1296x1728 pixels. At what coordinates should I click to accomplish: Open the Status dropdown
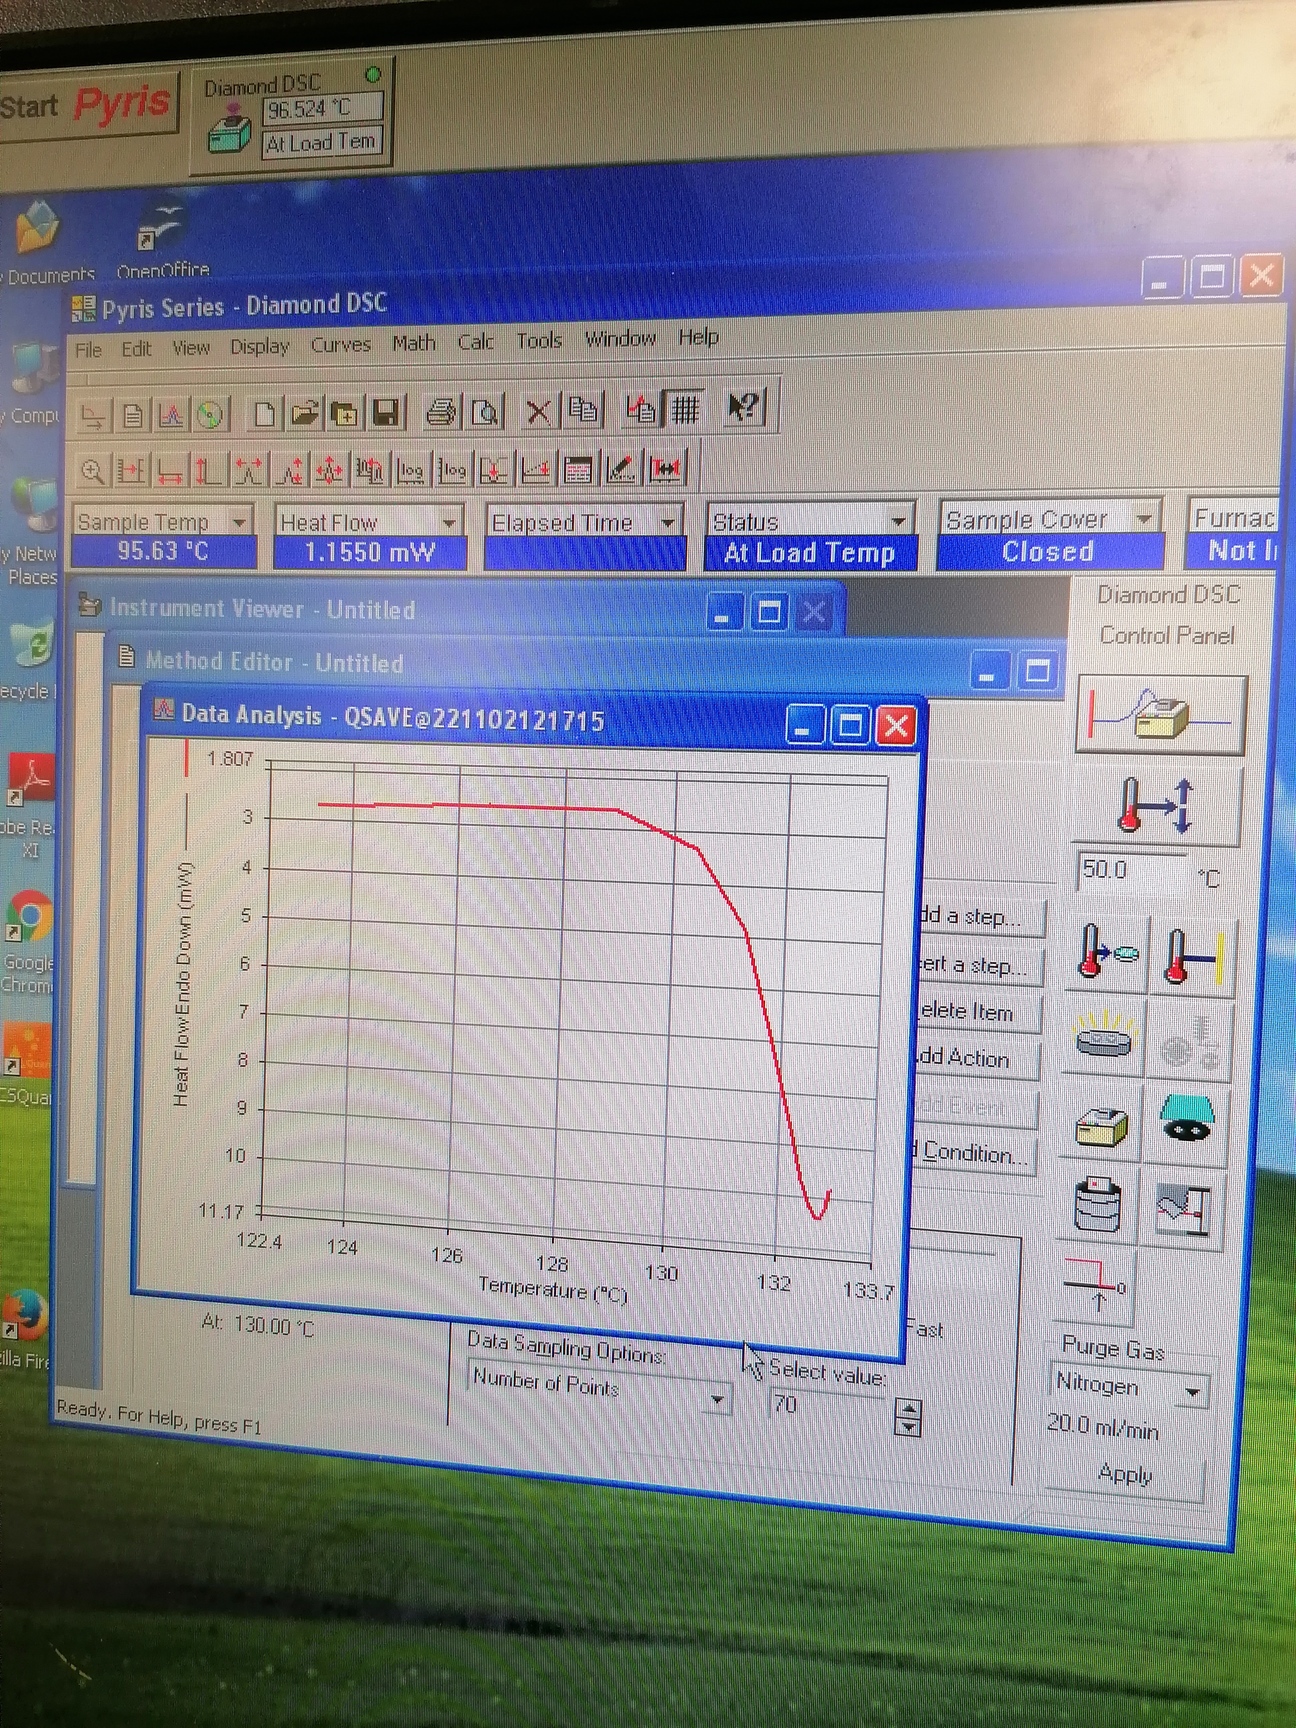point(899,519)
